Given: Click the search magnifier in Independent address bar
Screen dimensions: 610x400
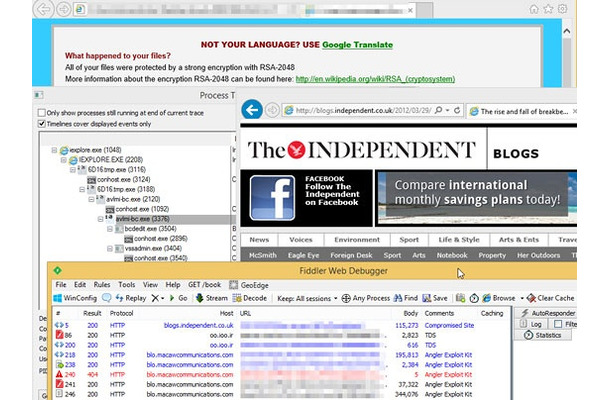Looking at the screenshot, I should point(438,111).
